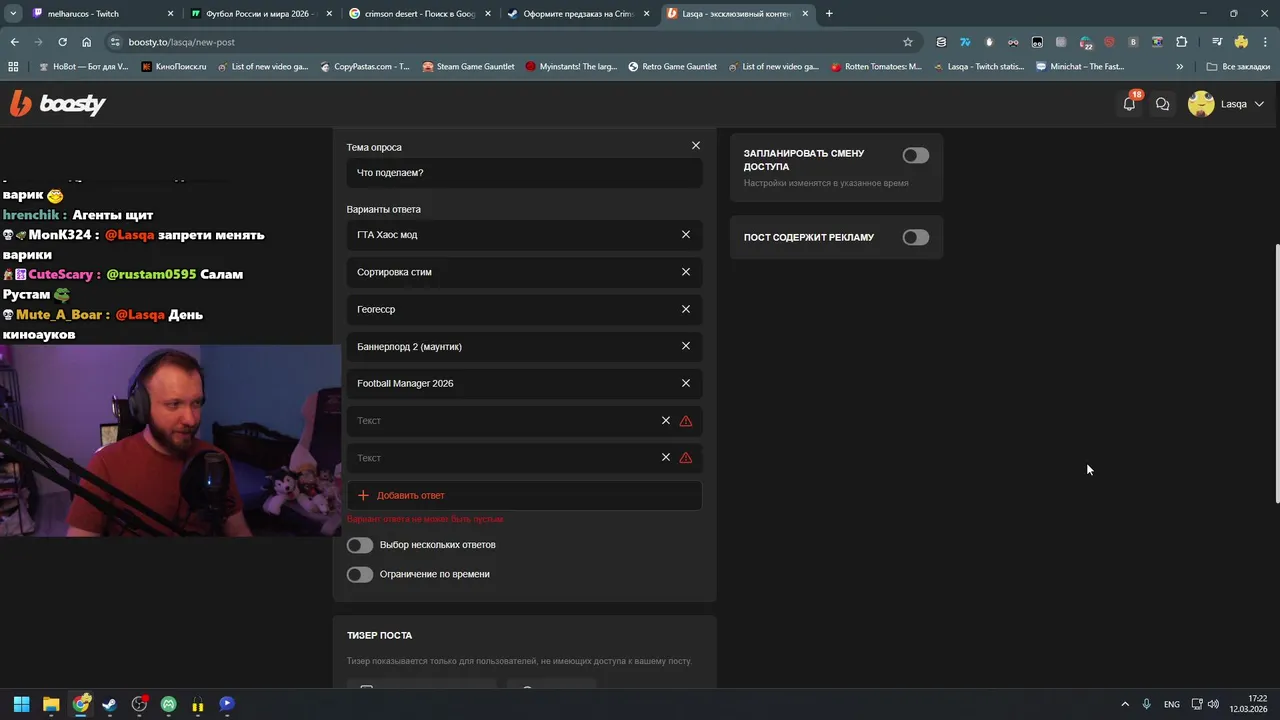Open the tab search dropdown arrow

pos(13,14)
